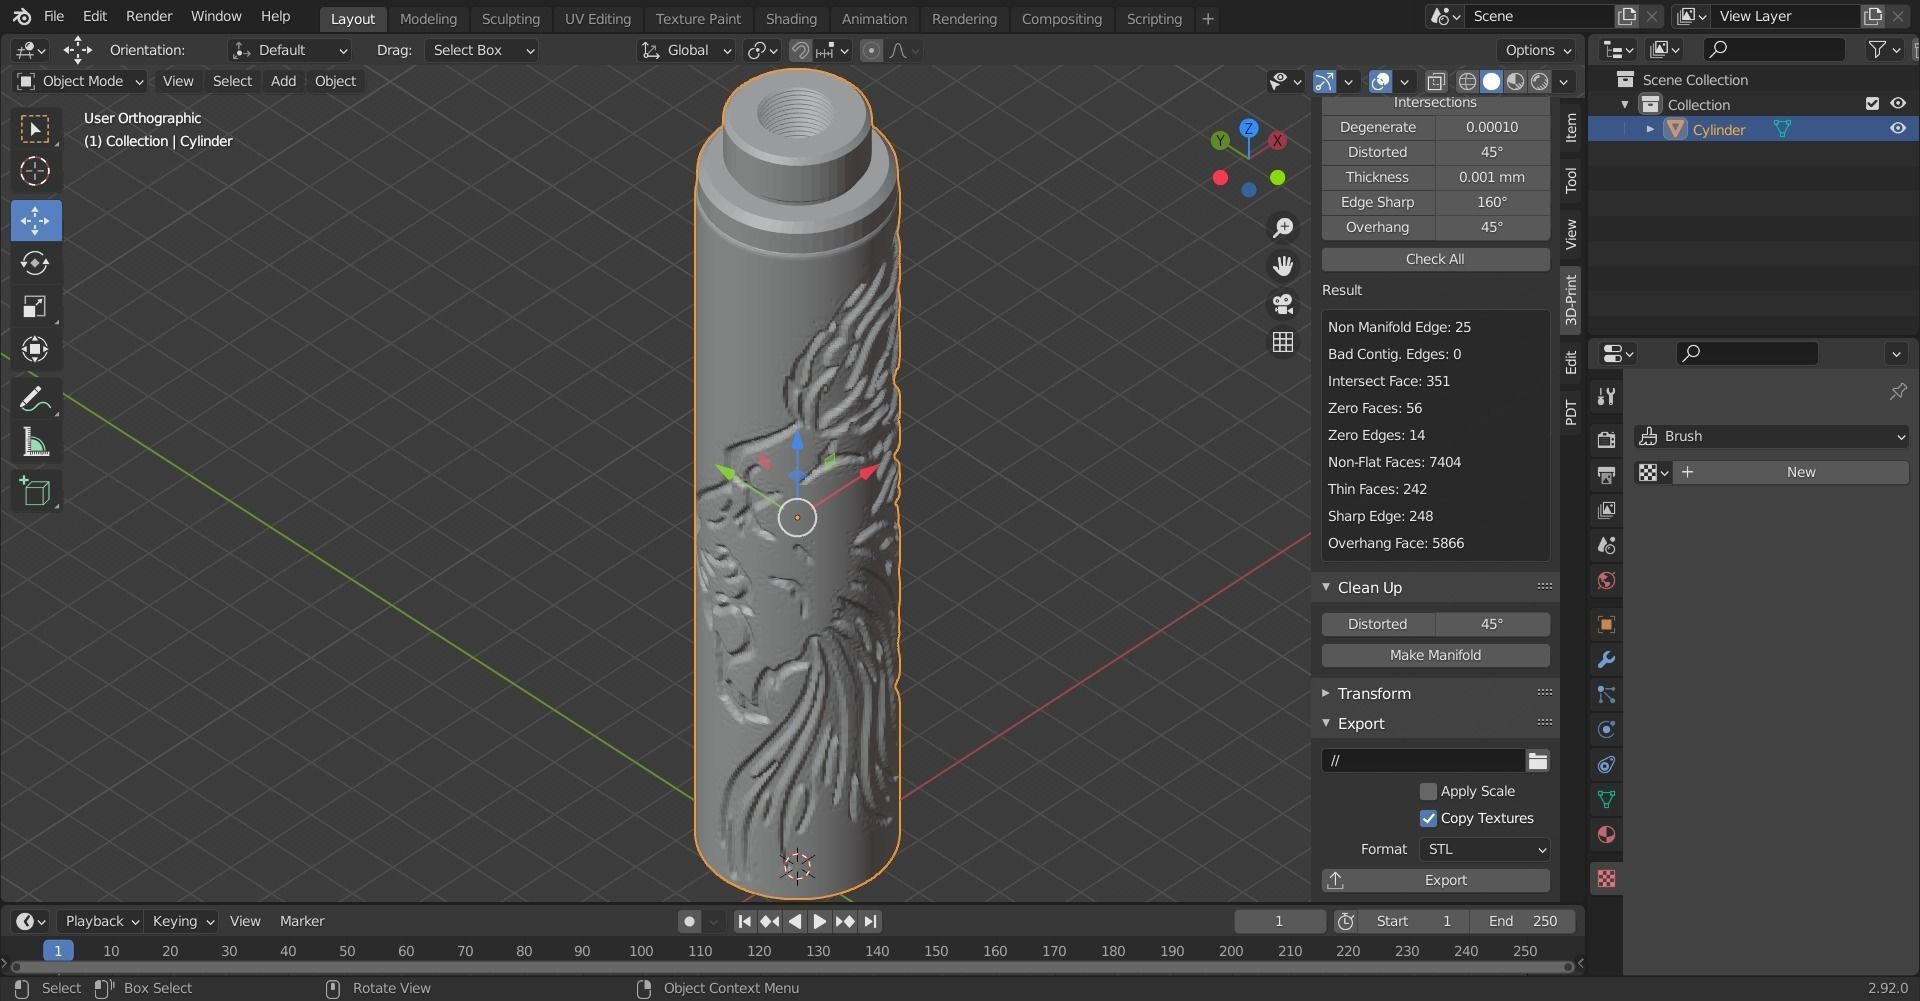This screenshot has height=1001, width=1920.
Task: Pin the properties editor context
Action: point(1897,391)
